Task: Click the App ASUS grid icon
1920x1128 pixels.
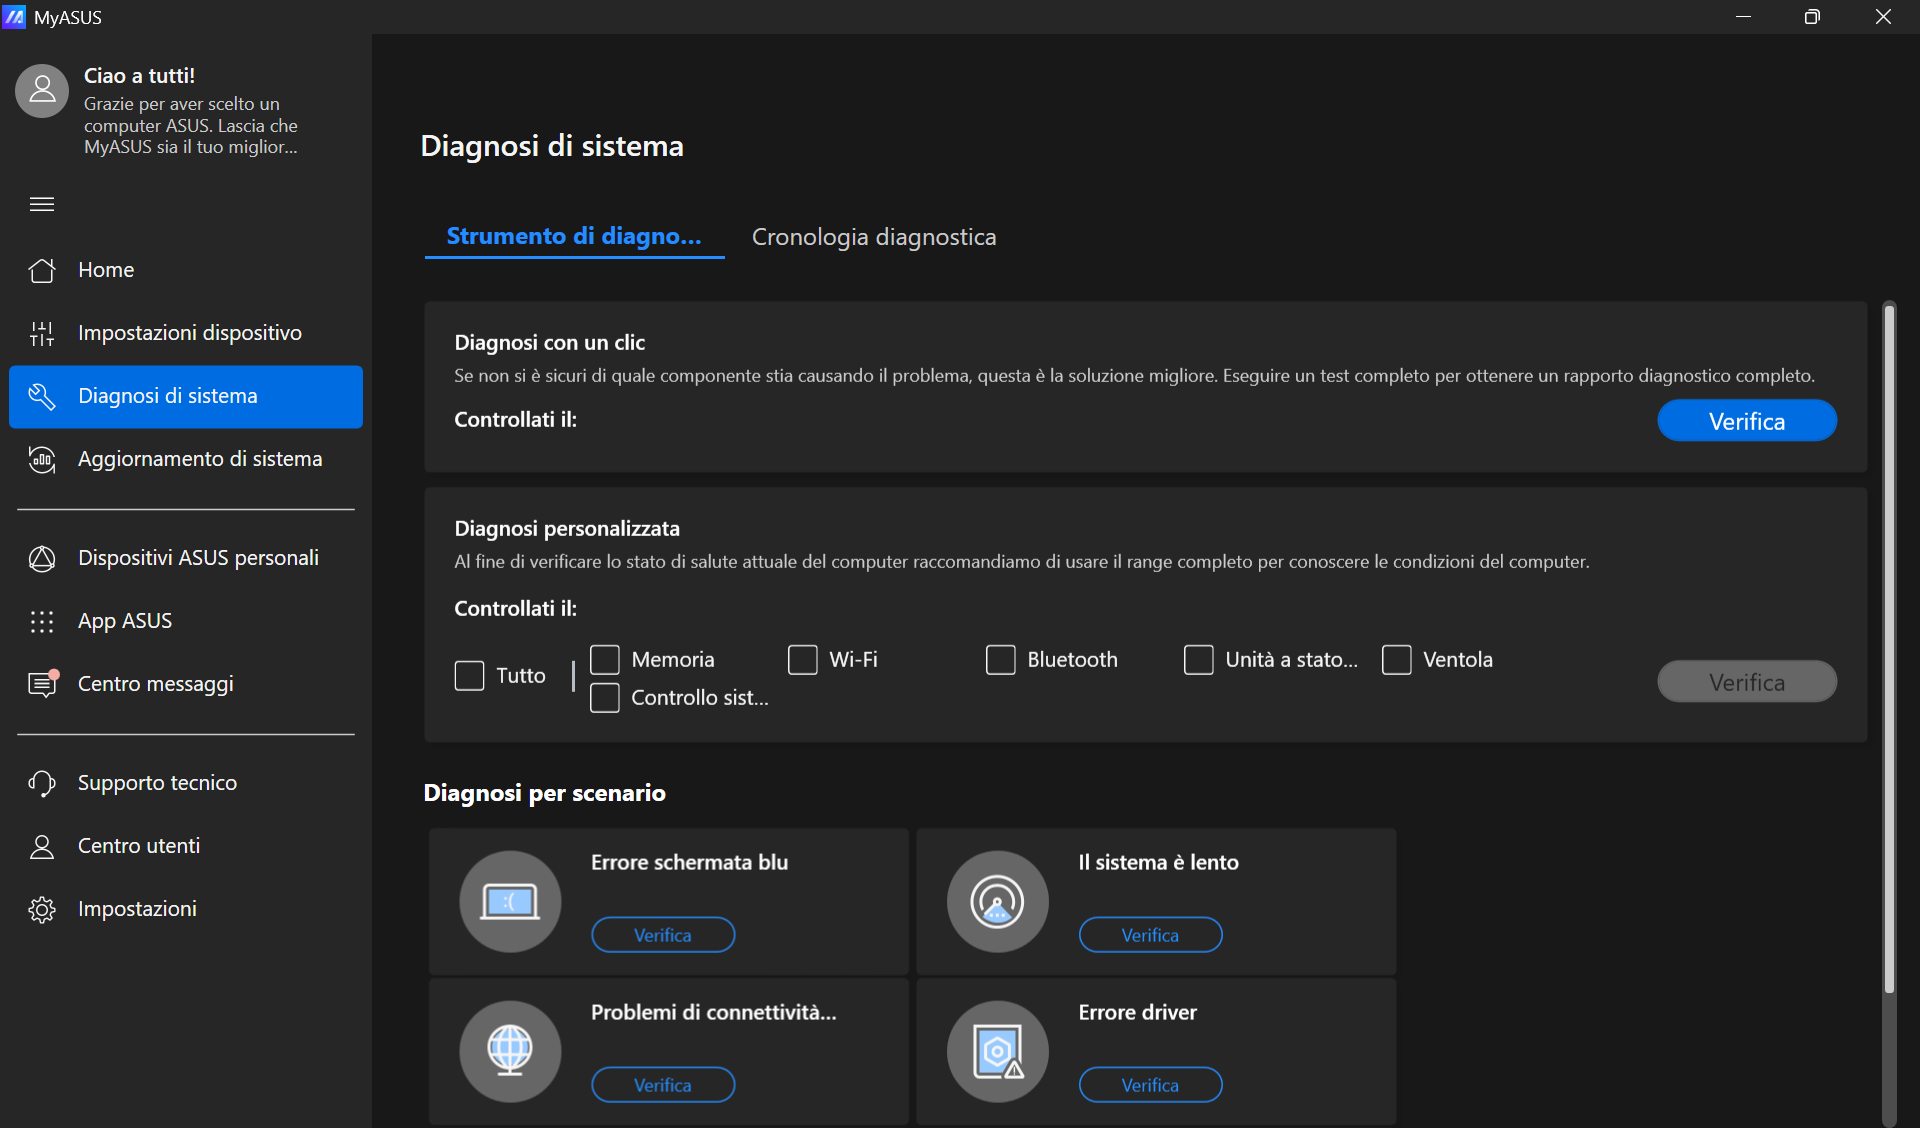Action: [42, 621]
